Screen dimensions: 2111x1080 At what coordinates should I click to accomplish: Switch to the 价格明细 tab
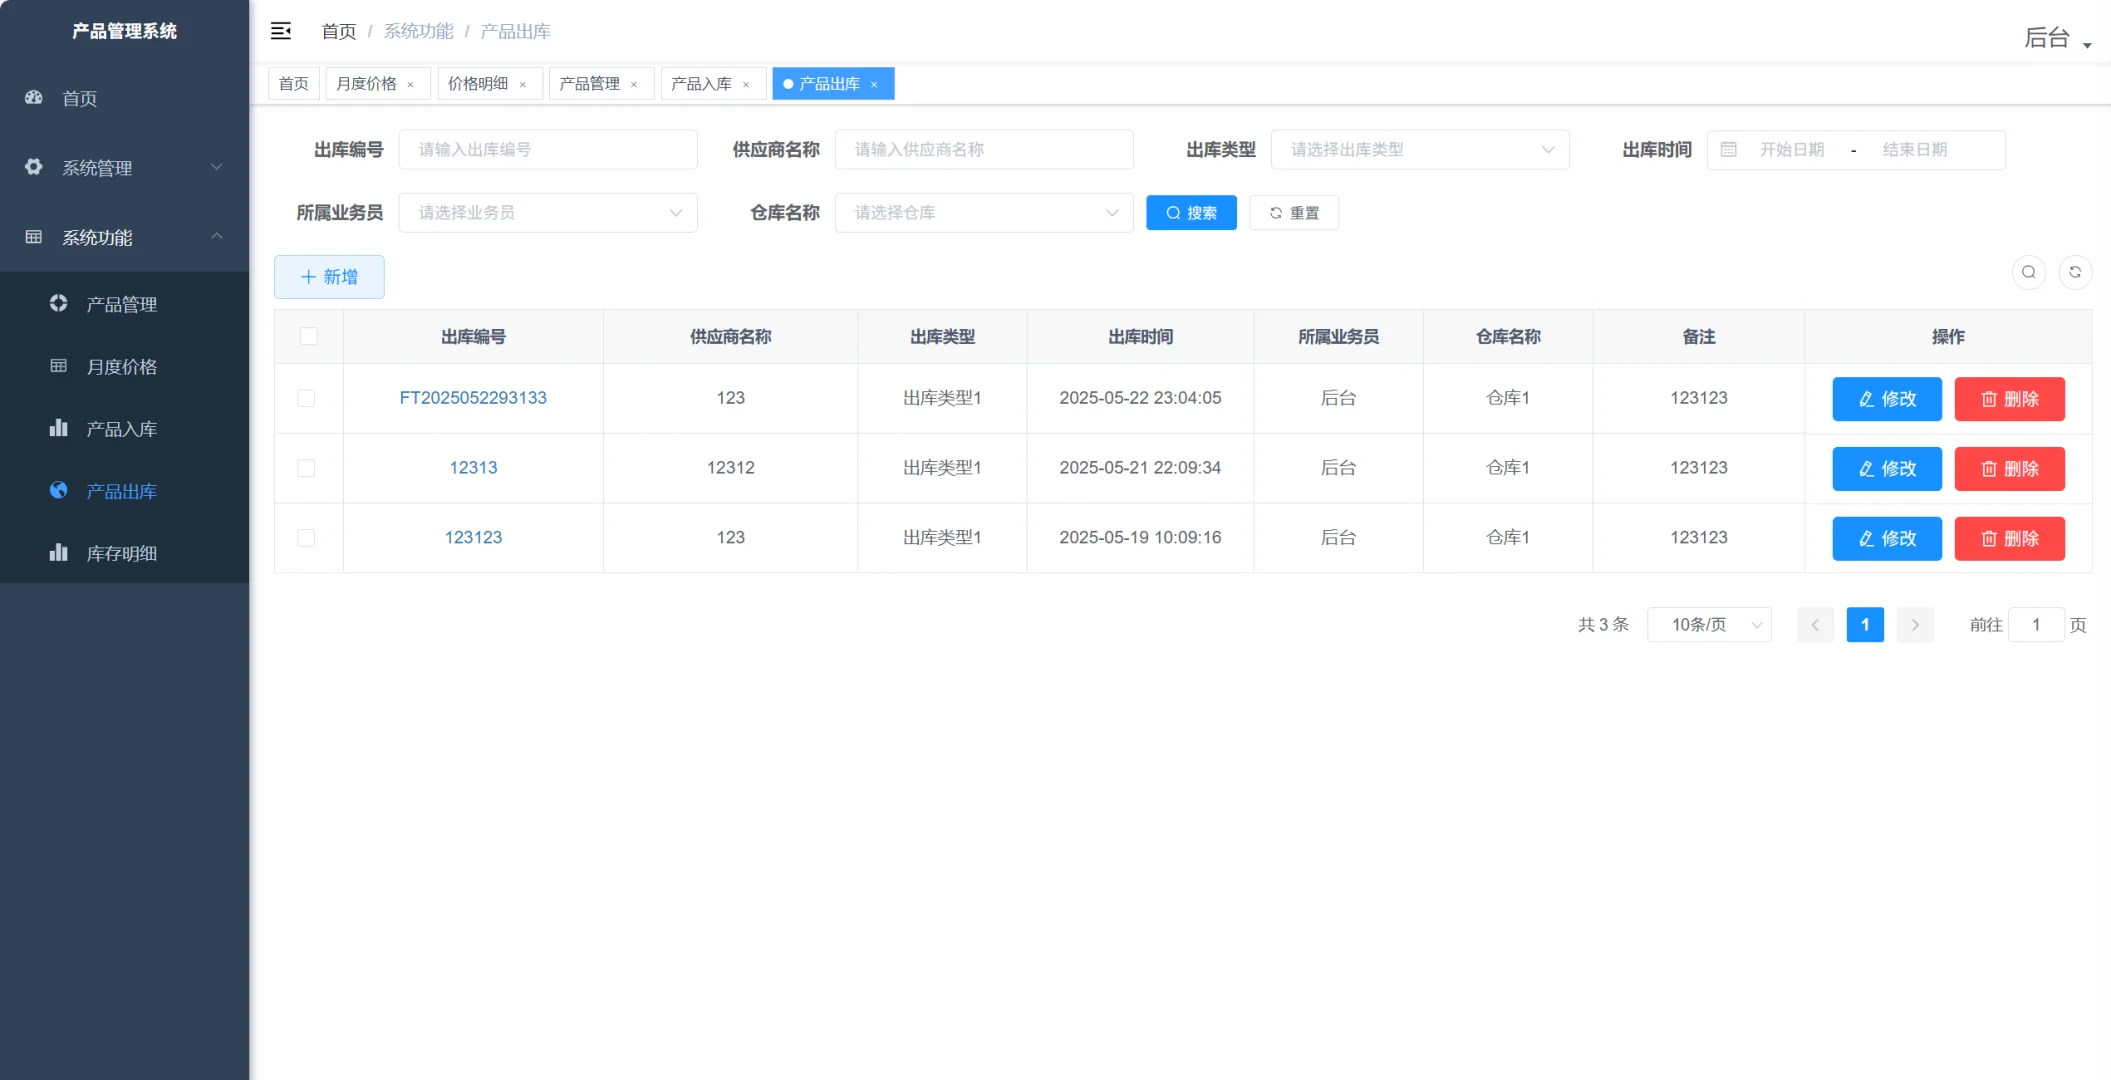coord(481,83)
